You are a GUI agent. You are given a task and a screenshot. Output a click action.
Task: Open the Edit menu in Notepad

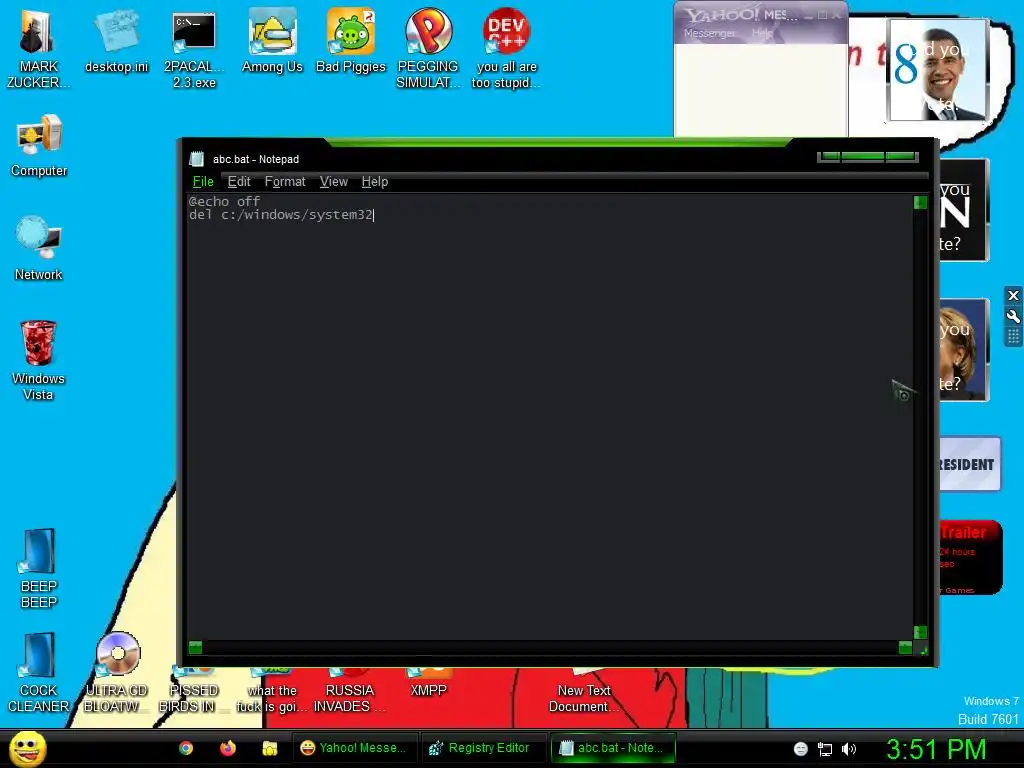point(239,182)
